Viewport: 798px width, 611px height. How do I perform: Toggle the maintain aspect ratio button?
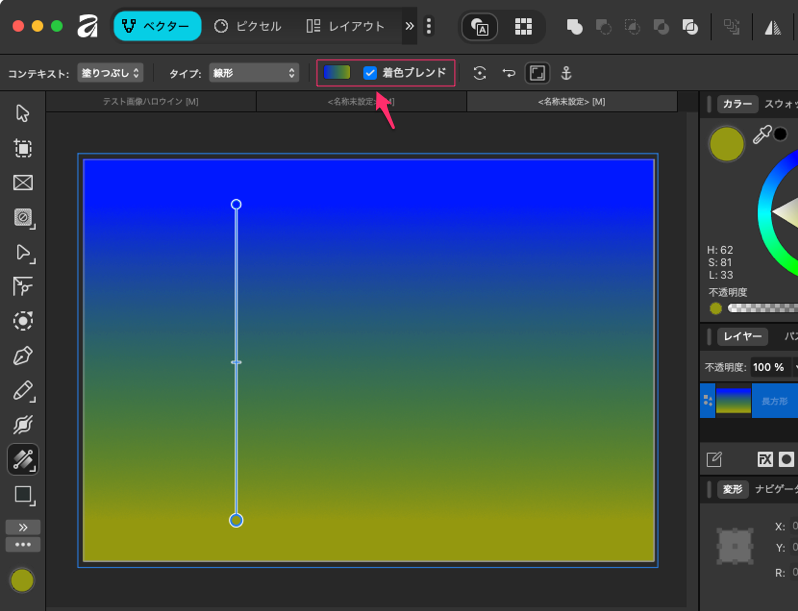(537, 73)
